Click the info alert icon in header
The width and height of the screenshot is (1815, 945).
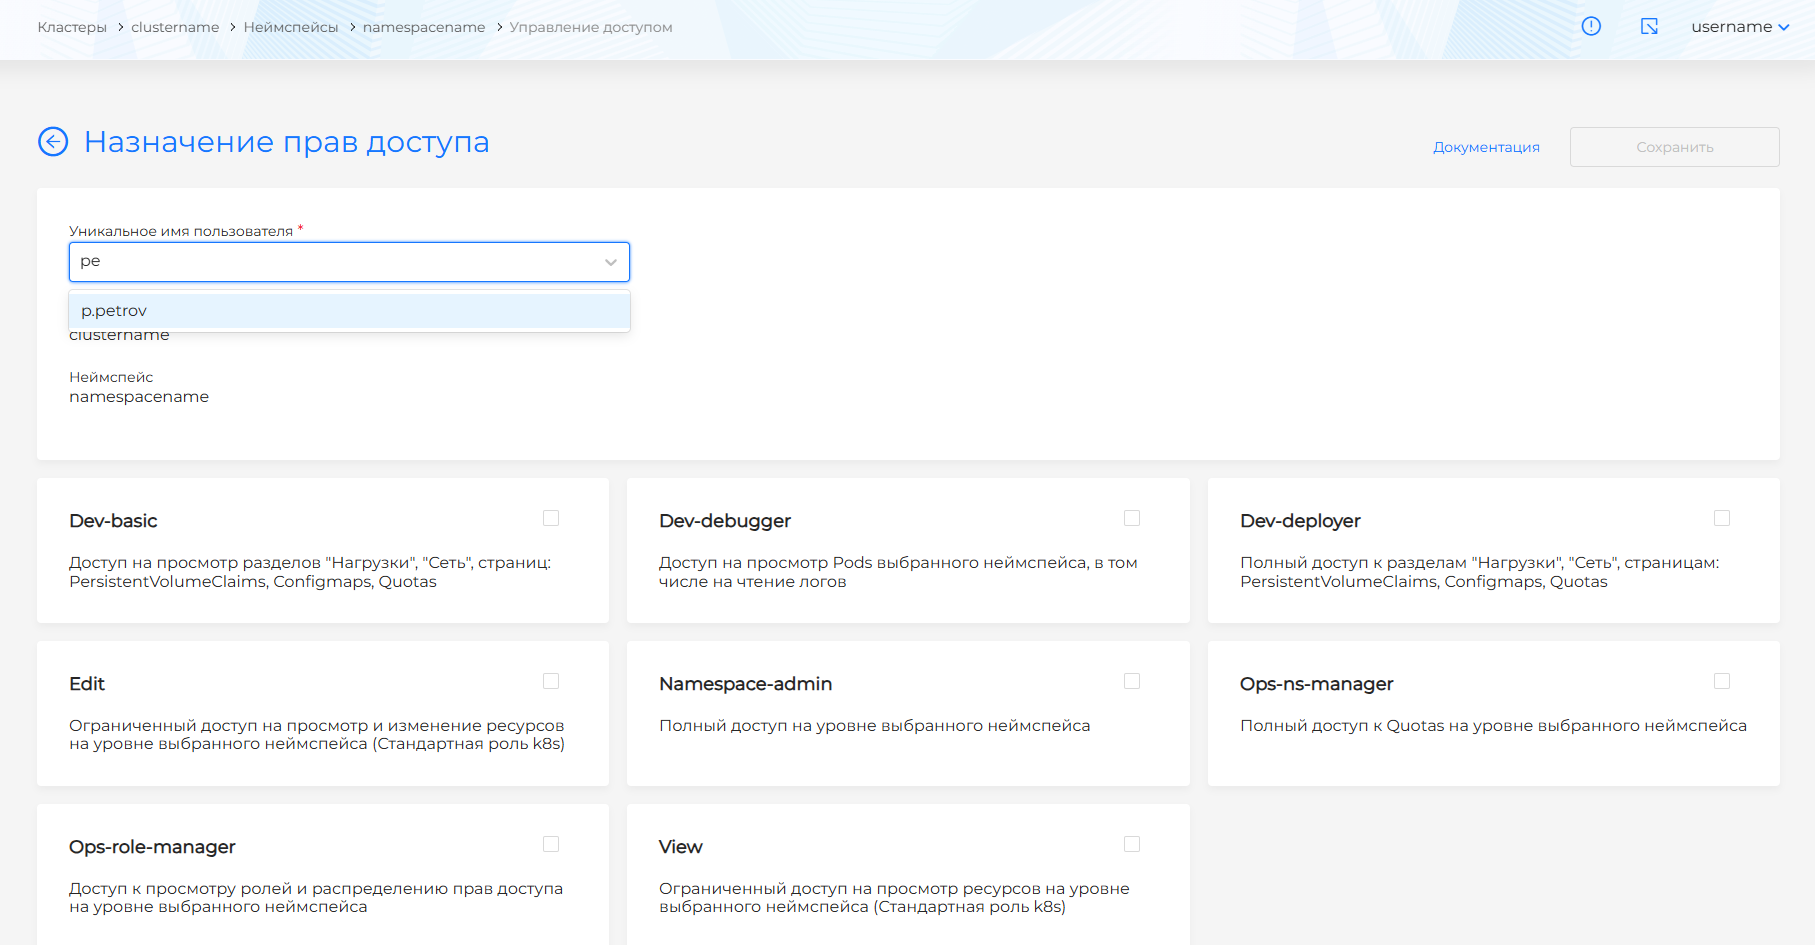click(1591, 27)
